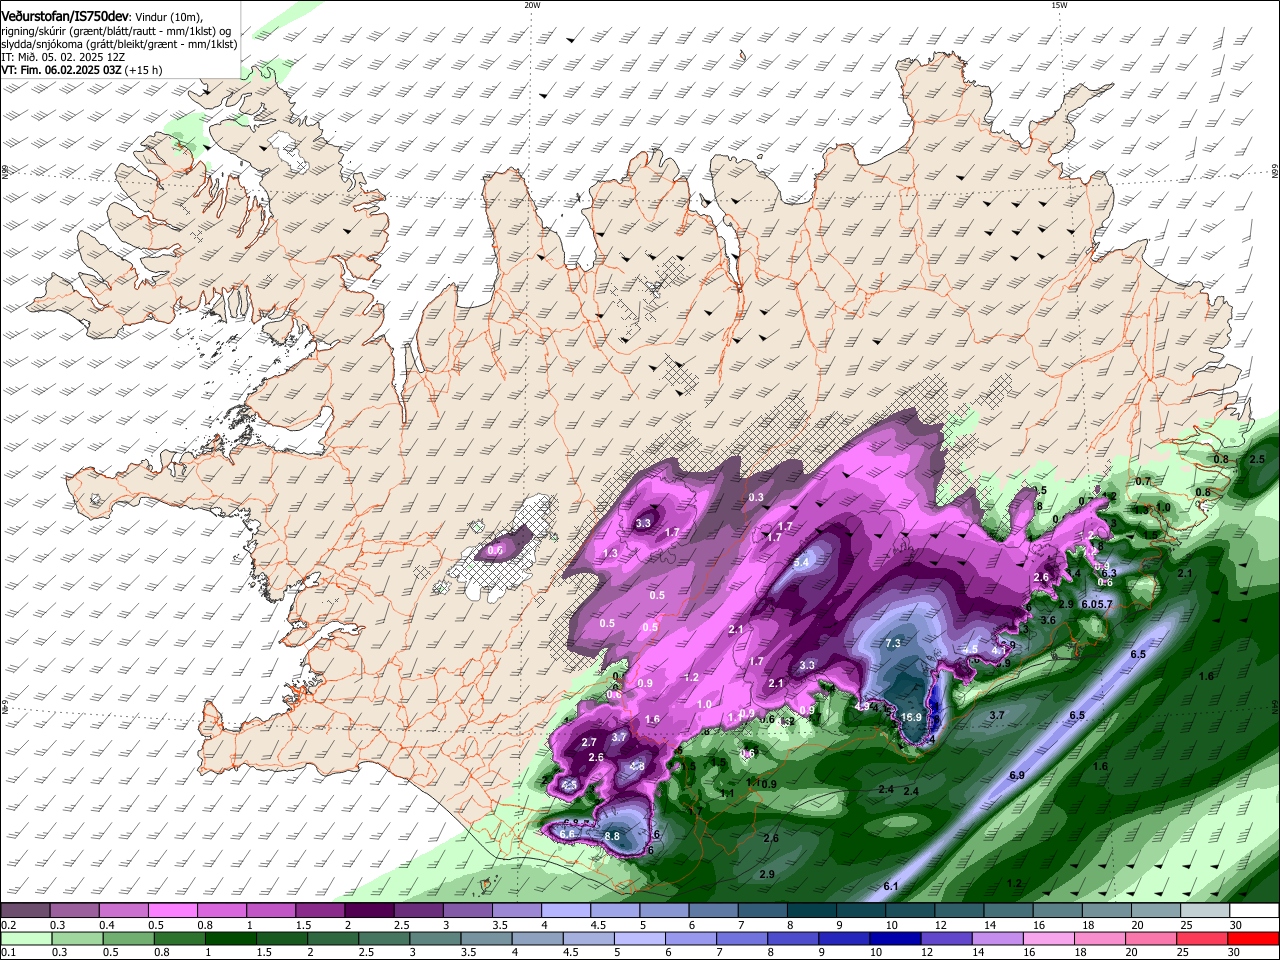Click the 6.9 value on the blue band
The width and height of the screenshot is (1280, 960).
1017,776
